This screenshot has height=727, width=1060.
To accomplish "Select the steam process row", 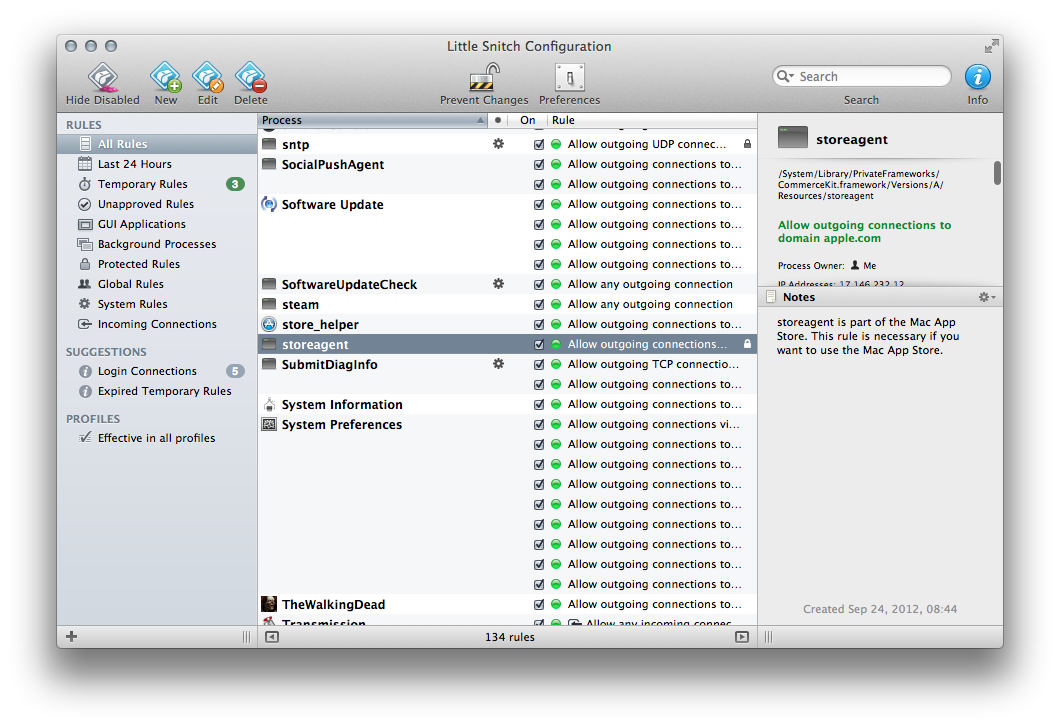I will [508, 304].
